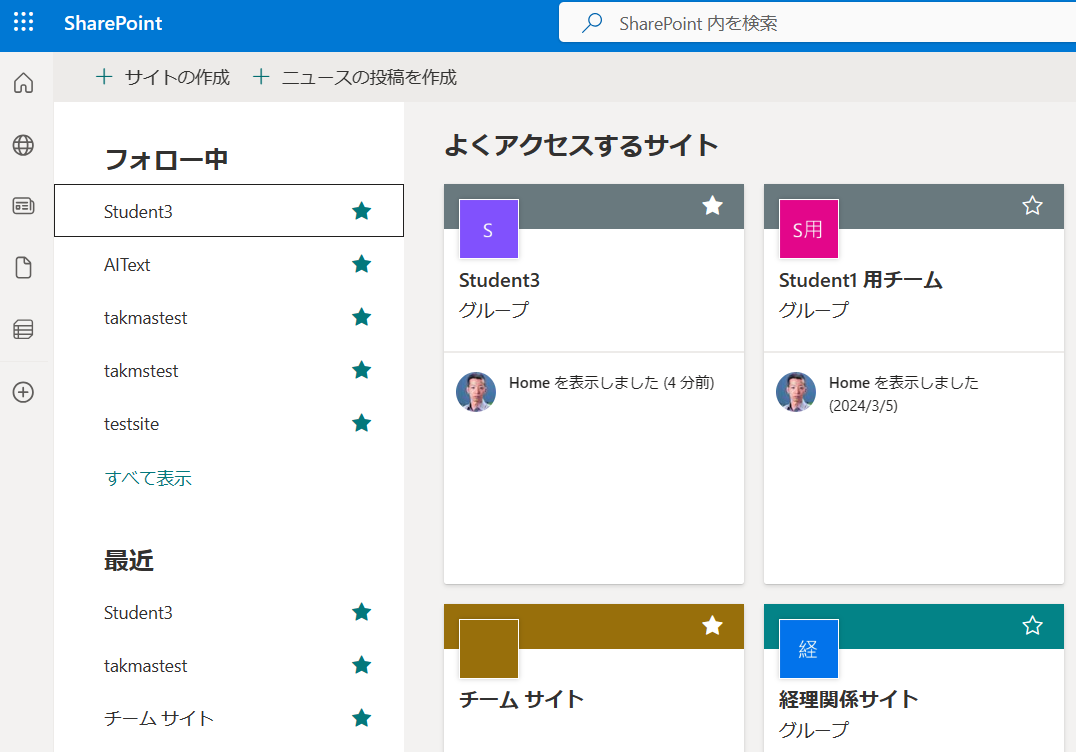Click avatar on Student1 用チーム activity

[795, 392]
